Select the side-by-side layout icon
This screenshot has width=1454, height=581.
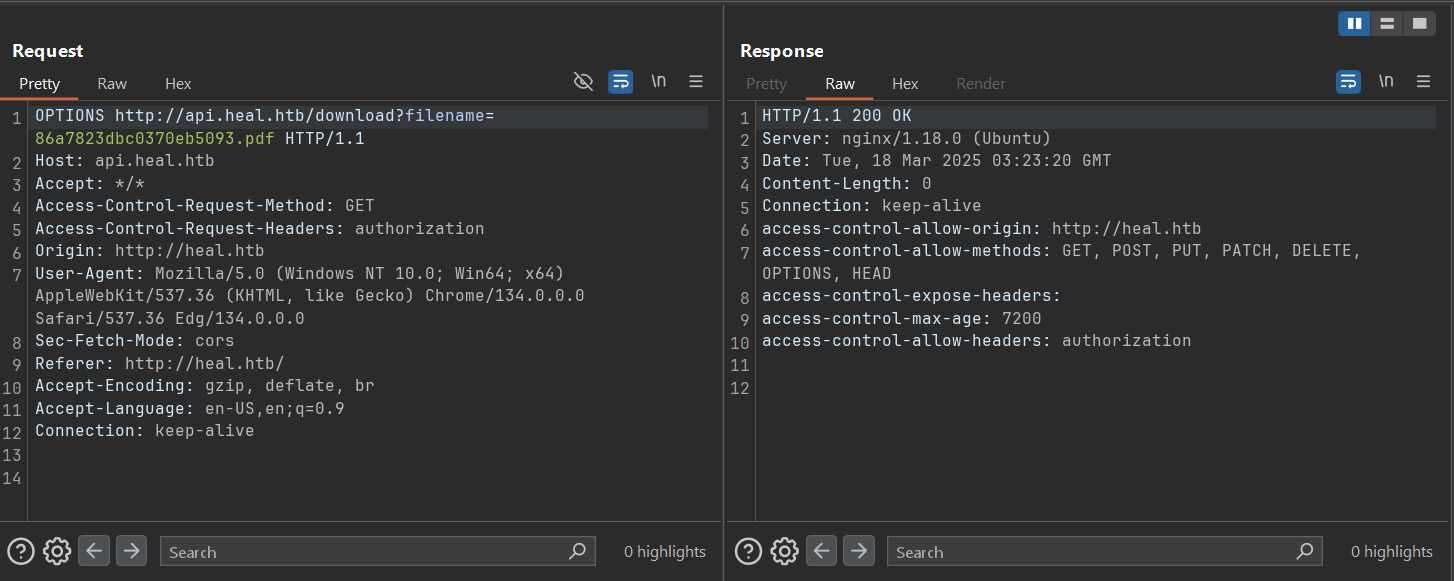point(1355,23)
